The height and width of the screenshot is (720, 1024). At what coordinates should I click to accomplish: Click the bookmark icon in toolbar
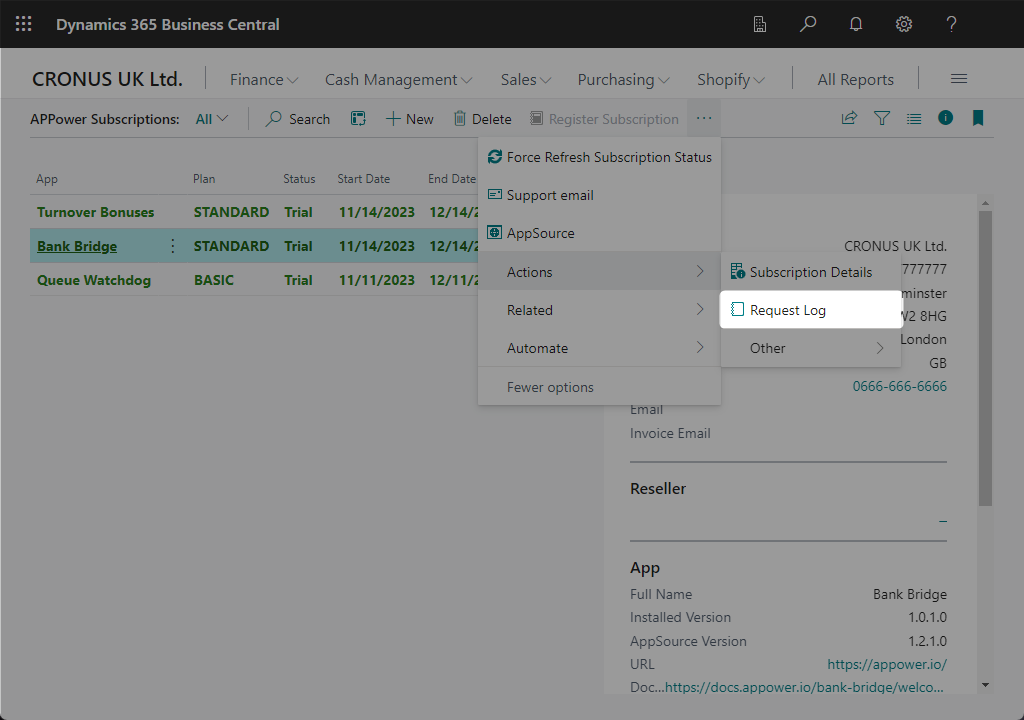977,118
